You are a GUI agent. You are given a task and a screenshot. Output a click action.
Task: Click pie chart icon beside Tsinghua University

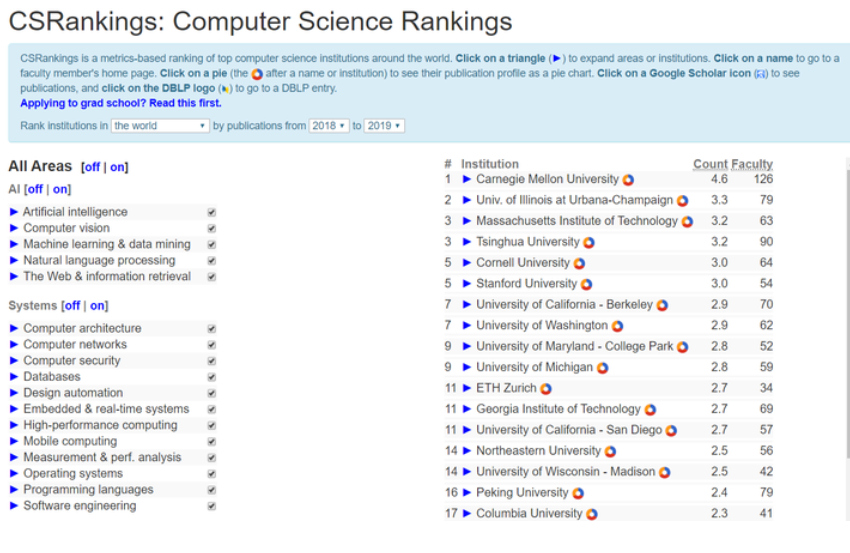coord(589,242)
